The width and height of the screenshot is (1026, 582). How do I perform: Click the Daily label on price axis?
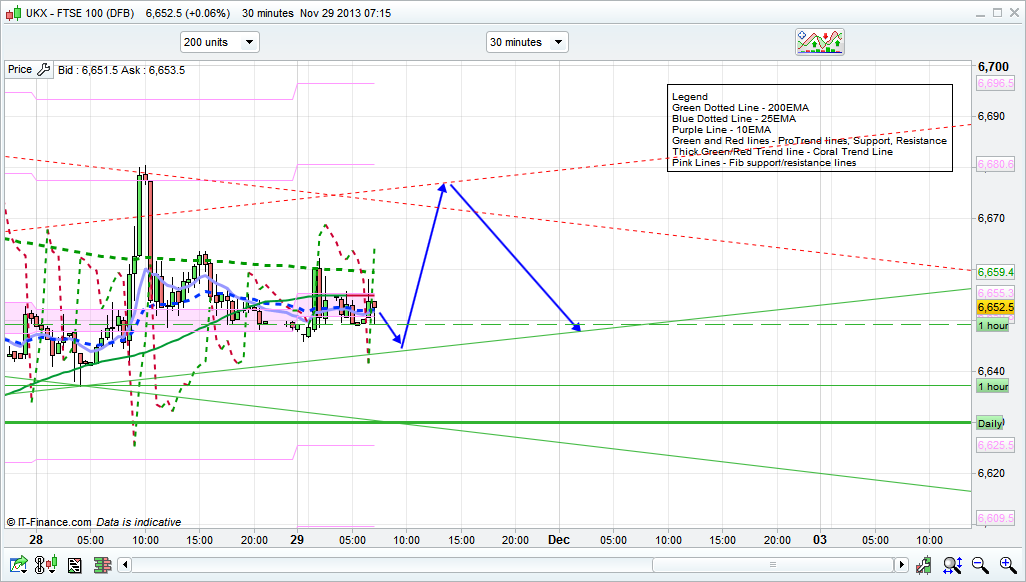click(x=991, y=423)
